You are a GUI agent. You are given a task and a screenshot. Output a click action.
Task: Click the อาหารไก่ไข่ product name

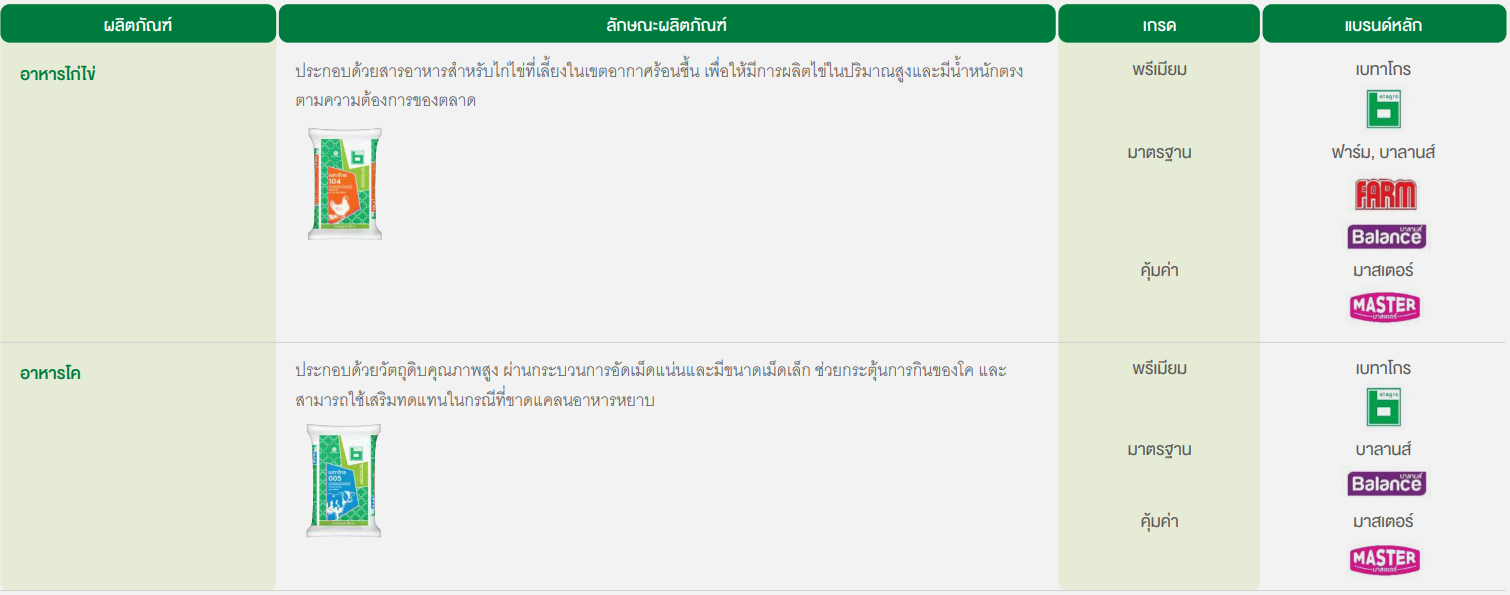tap(57, 74)
